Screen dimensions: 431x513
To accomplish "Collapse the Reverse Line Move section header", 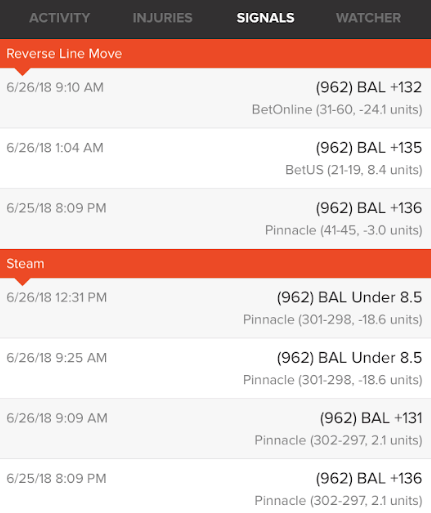I will pos(215,54).
